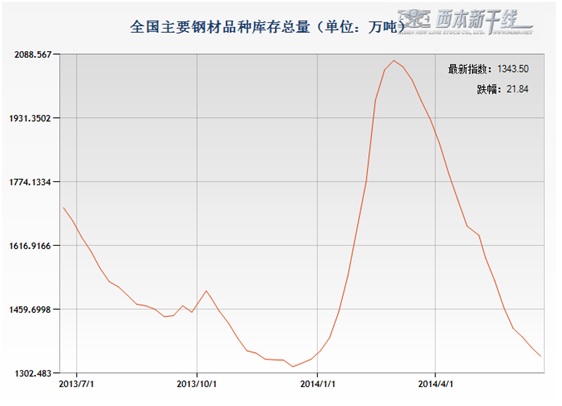The width and height of the screenshot is (562, 406).
Task: Select the 2013/10/1 x-axis date label
Action: 196,384
